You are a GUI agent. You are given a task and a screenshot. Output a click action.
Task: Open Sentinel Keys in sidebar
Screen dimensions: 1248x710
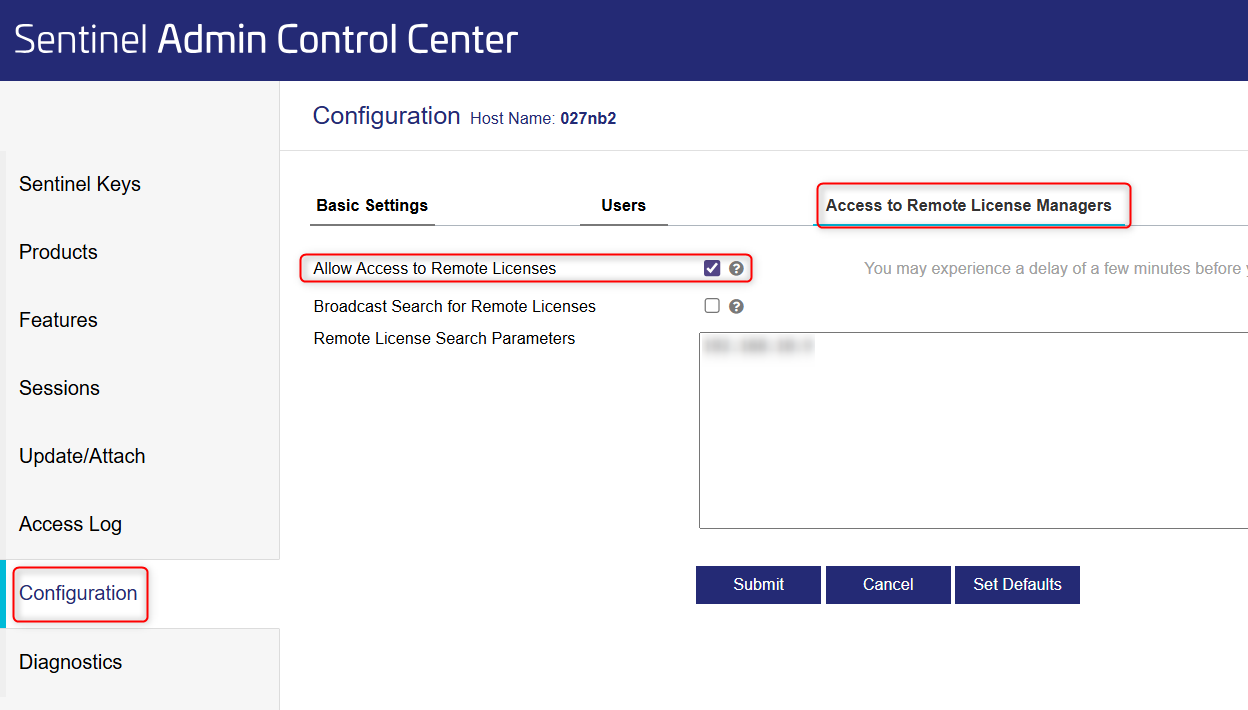pyautogui.click(x=80, y=184)
